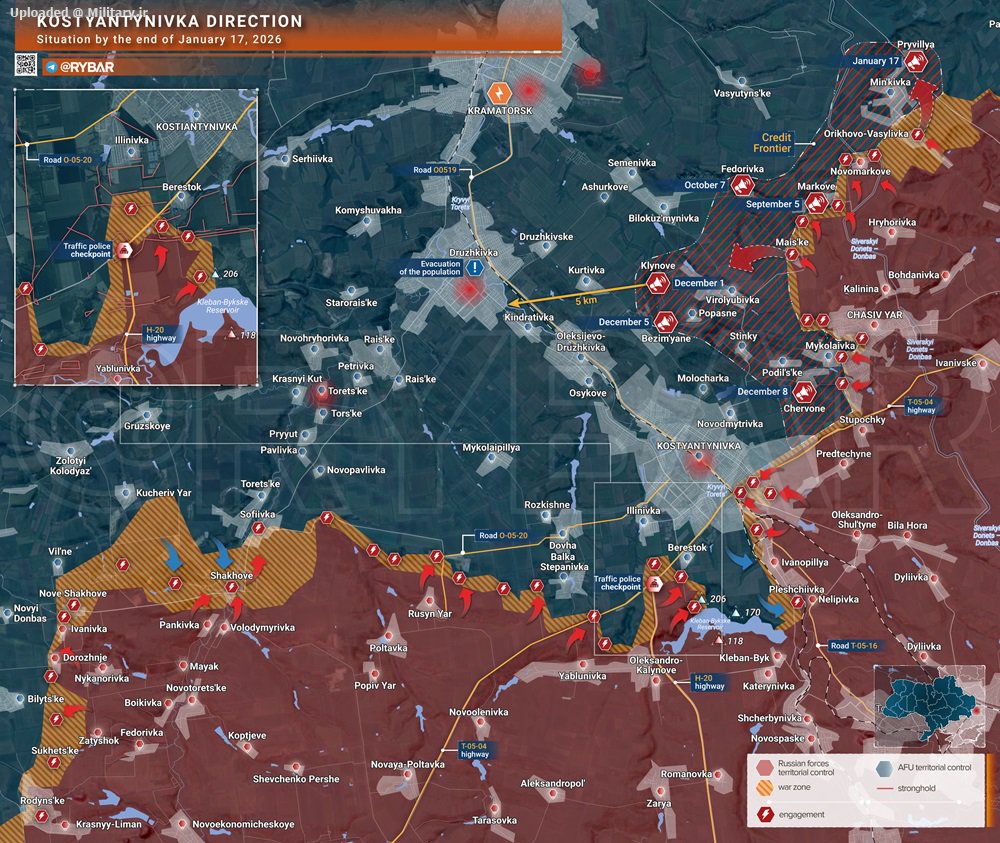1000x843 pixels.
Task: Click the @RYBAR channel name
Action: [87, 67]
